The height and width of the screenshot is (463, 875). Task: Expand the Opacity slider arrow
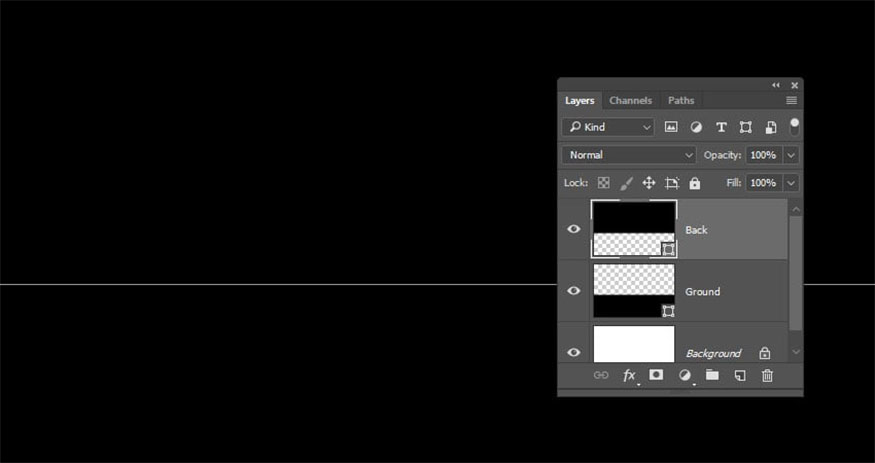791,155
